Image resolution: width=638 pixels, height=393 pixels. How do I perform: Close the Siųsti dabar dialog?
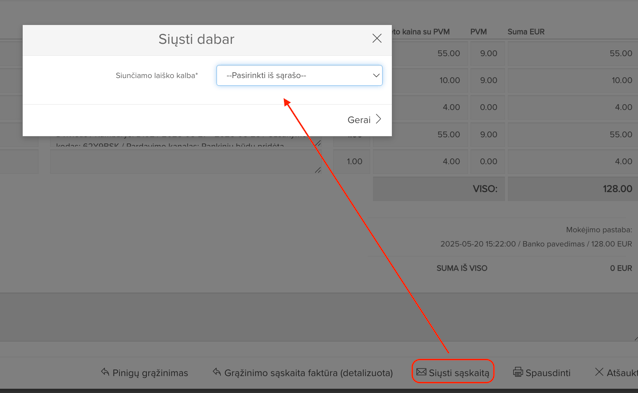tap(377, 39)
